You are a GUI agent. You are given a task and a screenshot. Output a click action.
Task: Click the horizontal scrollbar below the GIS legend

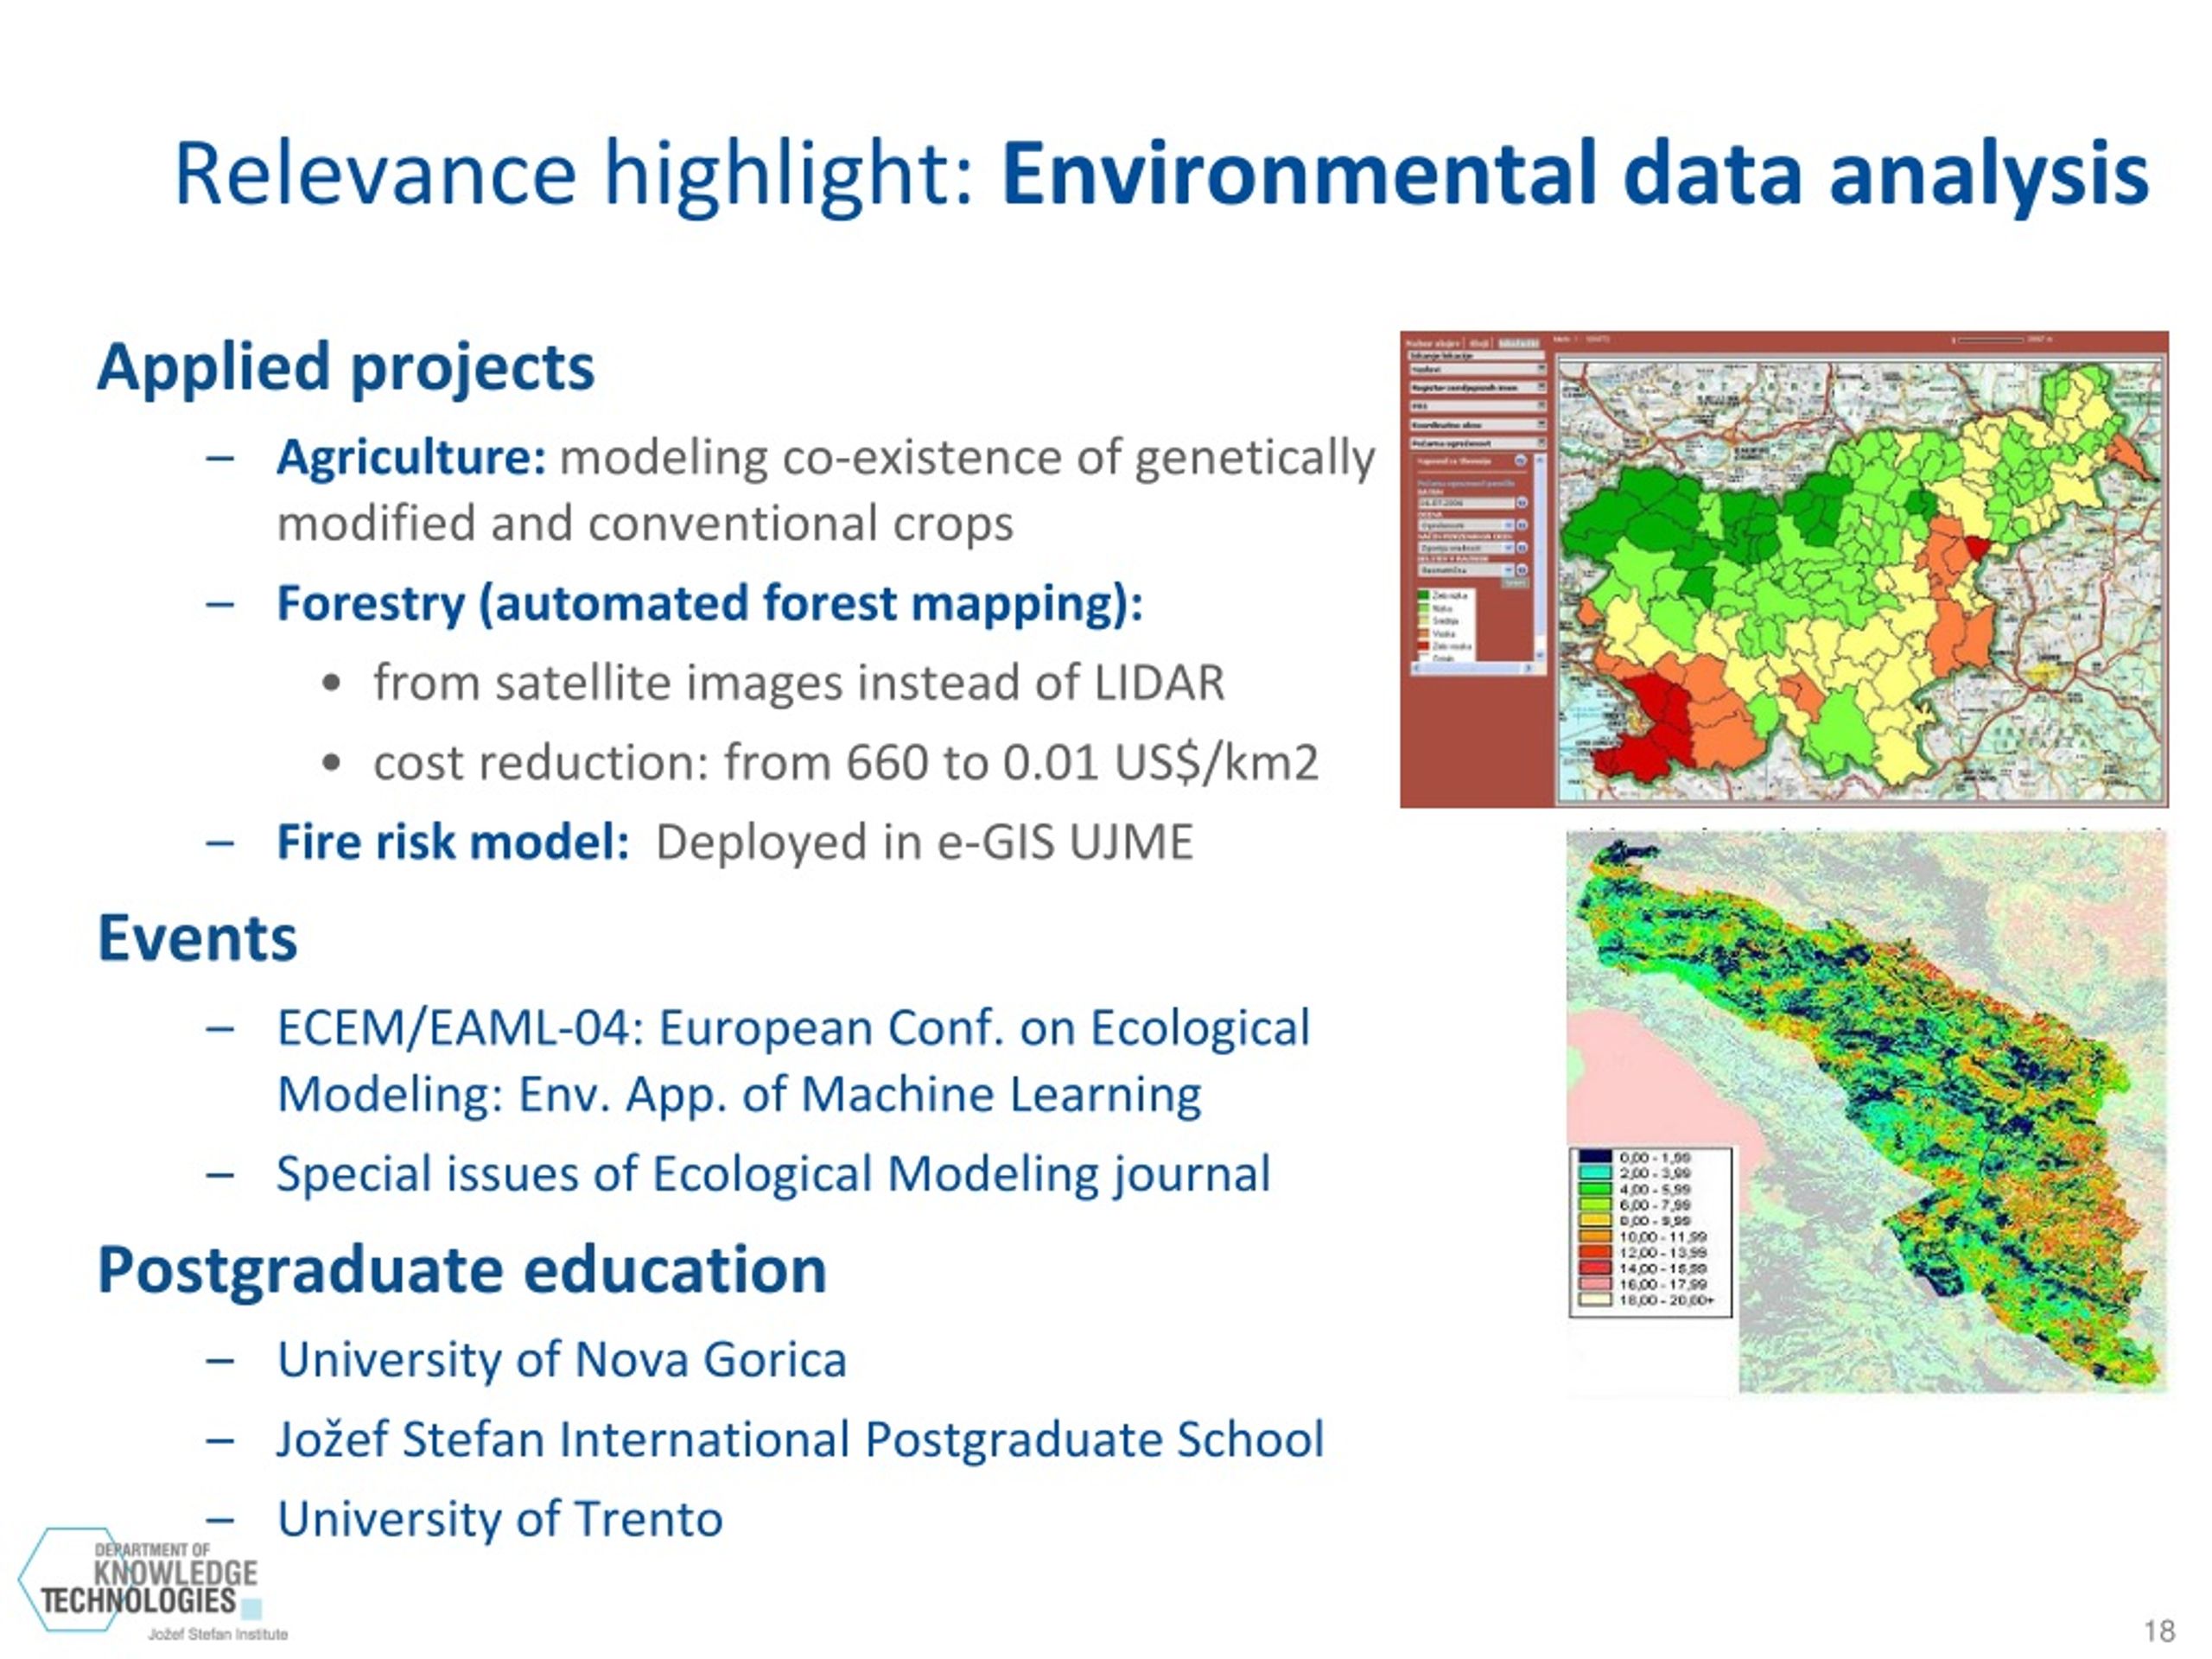tap(1473, 669)
